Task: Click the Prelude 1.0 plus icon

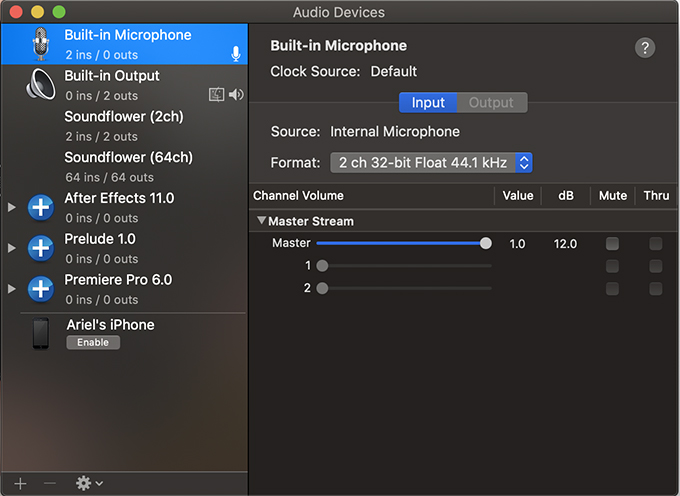Action: click(41, 248)
